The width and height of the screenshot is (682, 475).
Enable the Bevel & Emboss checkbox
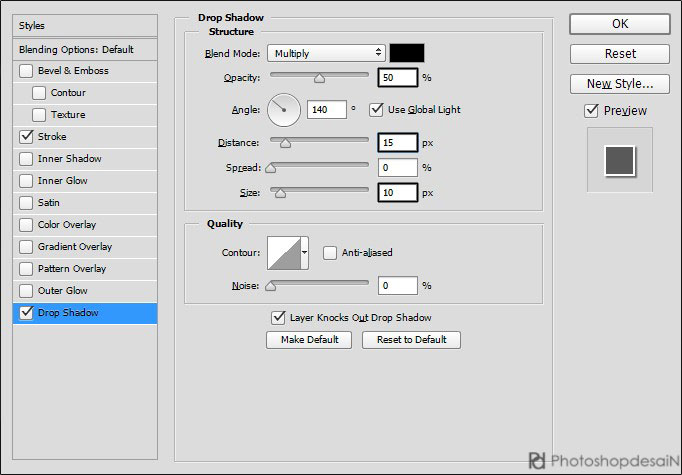click(26, 71)
